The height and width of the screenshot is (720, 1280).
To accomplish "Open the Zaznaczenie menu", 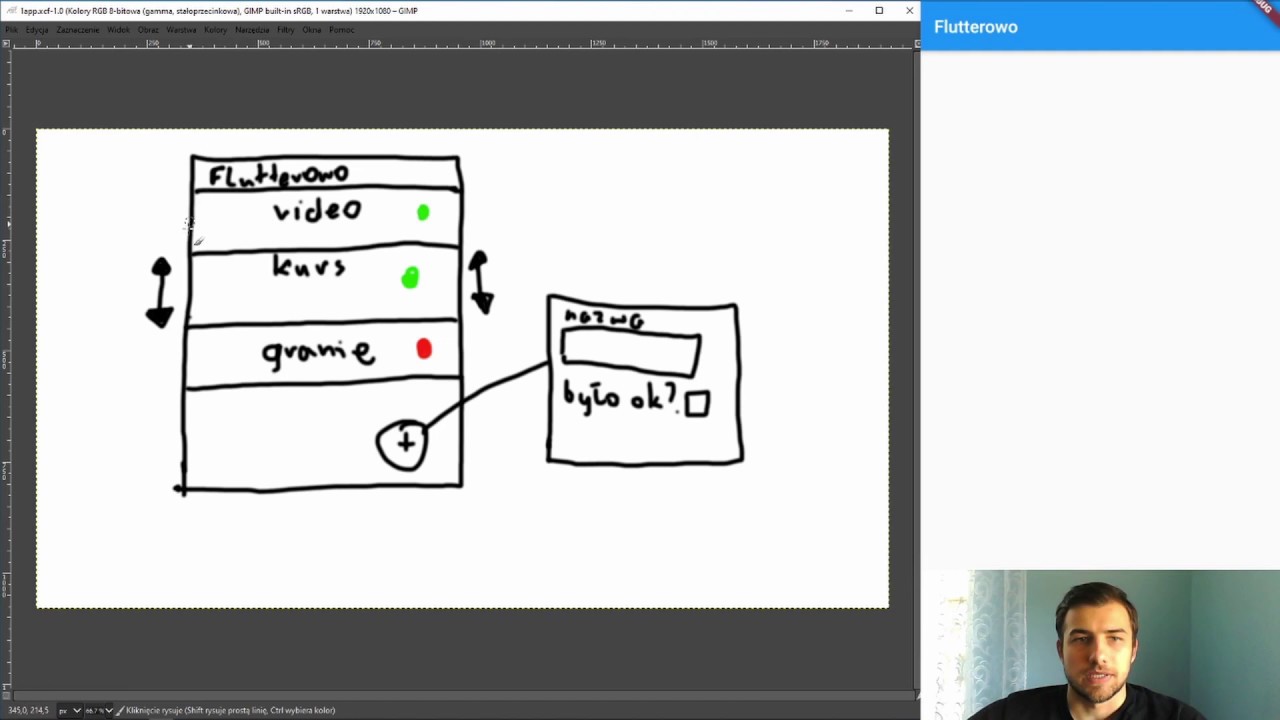I will coord(78,30).
